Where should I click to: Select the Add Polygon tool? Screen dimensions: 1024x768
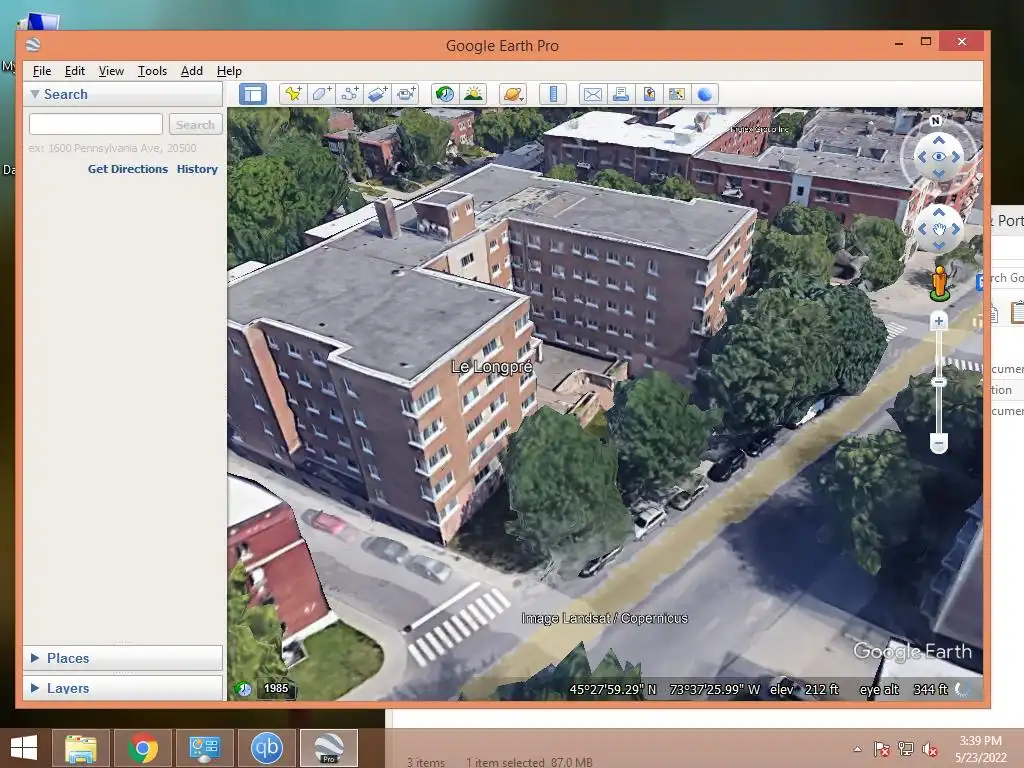pyautogui.click(x=321, y=94)
